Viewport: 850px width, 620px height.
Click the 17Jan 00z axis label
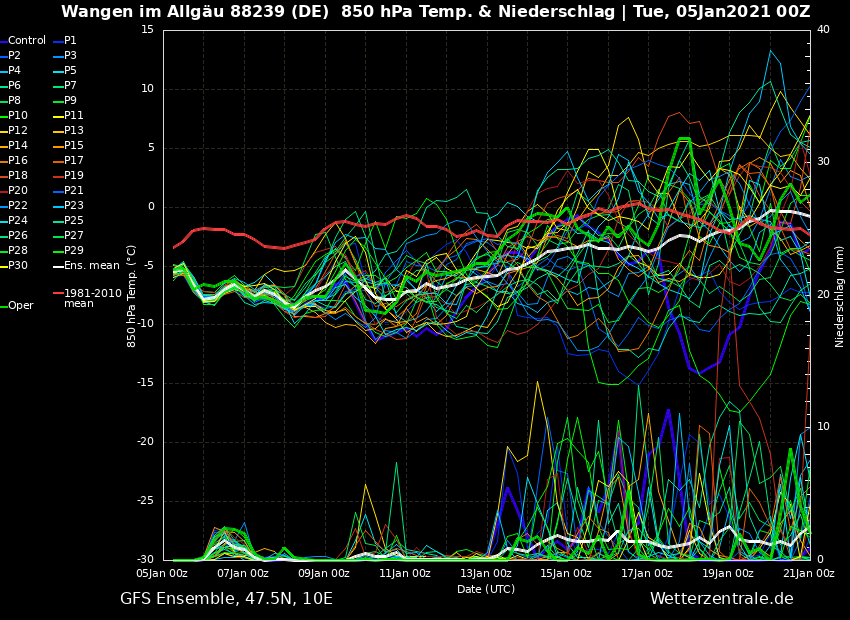point(647,574)
